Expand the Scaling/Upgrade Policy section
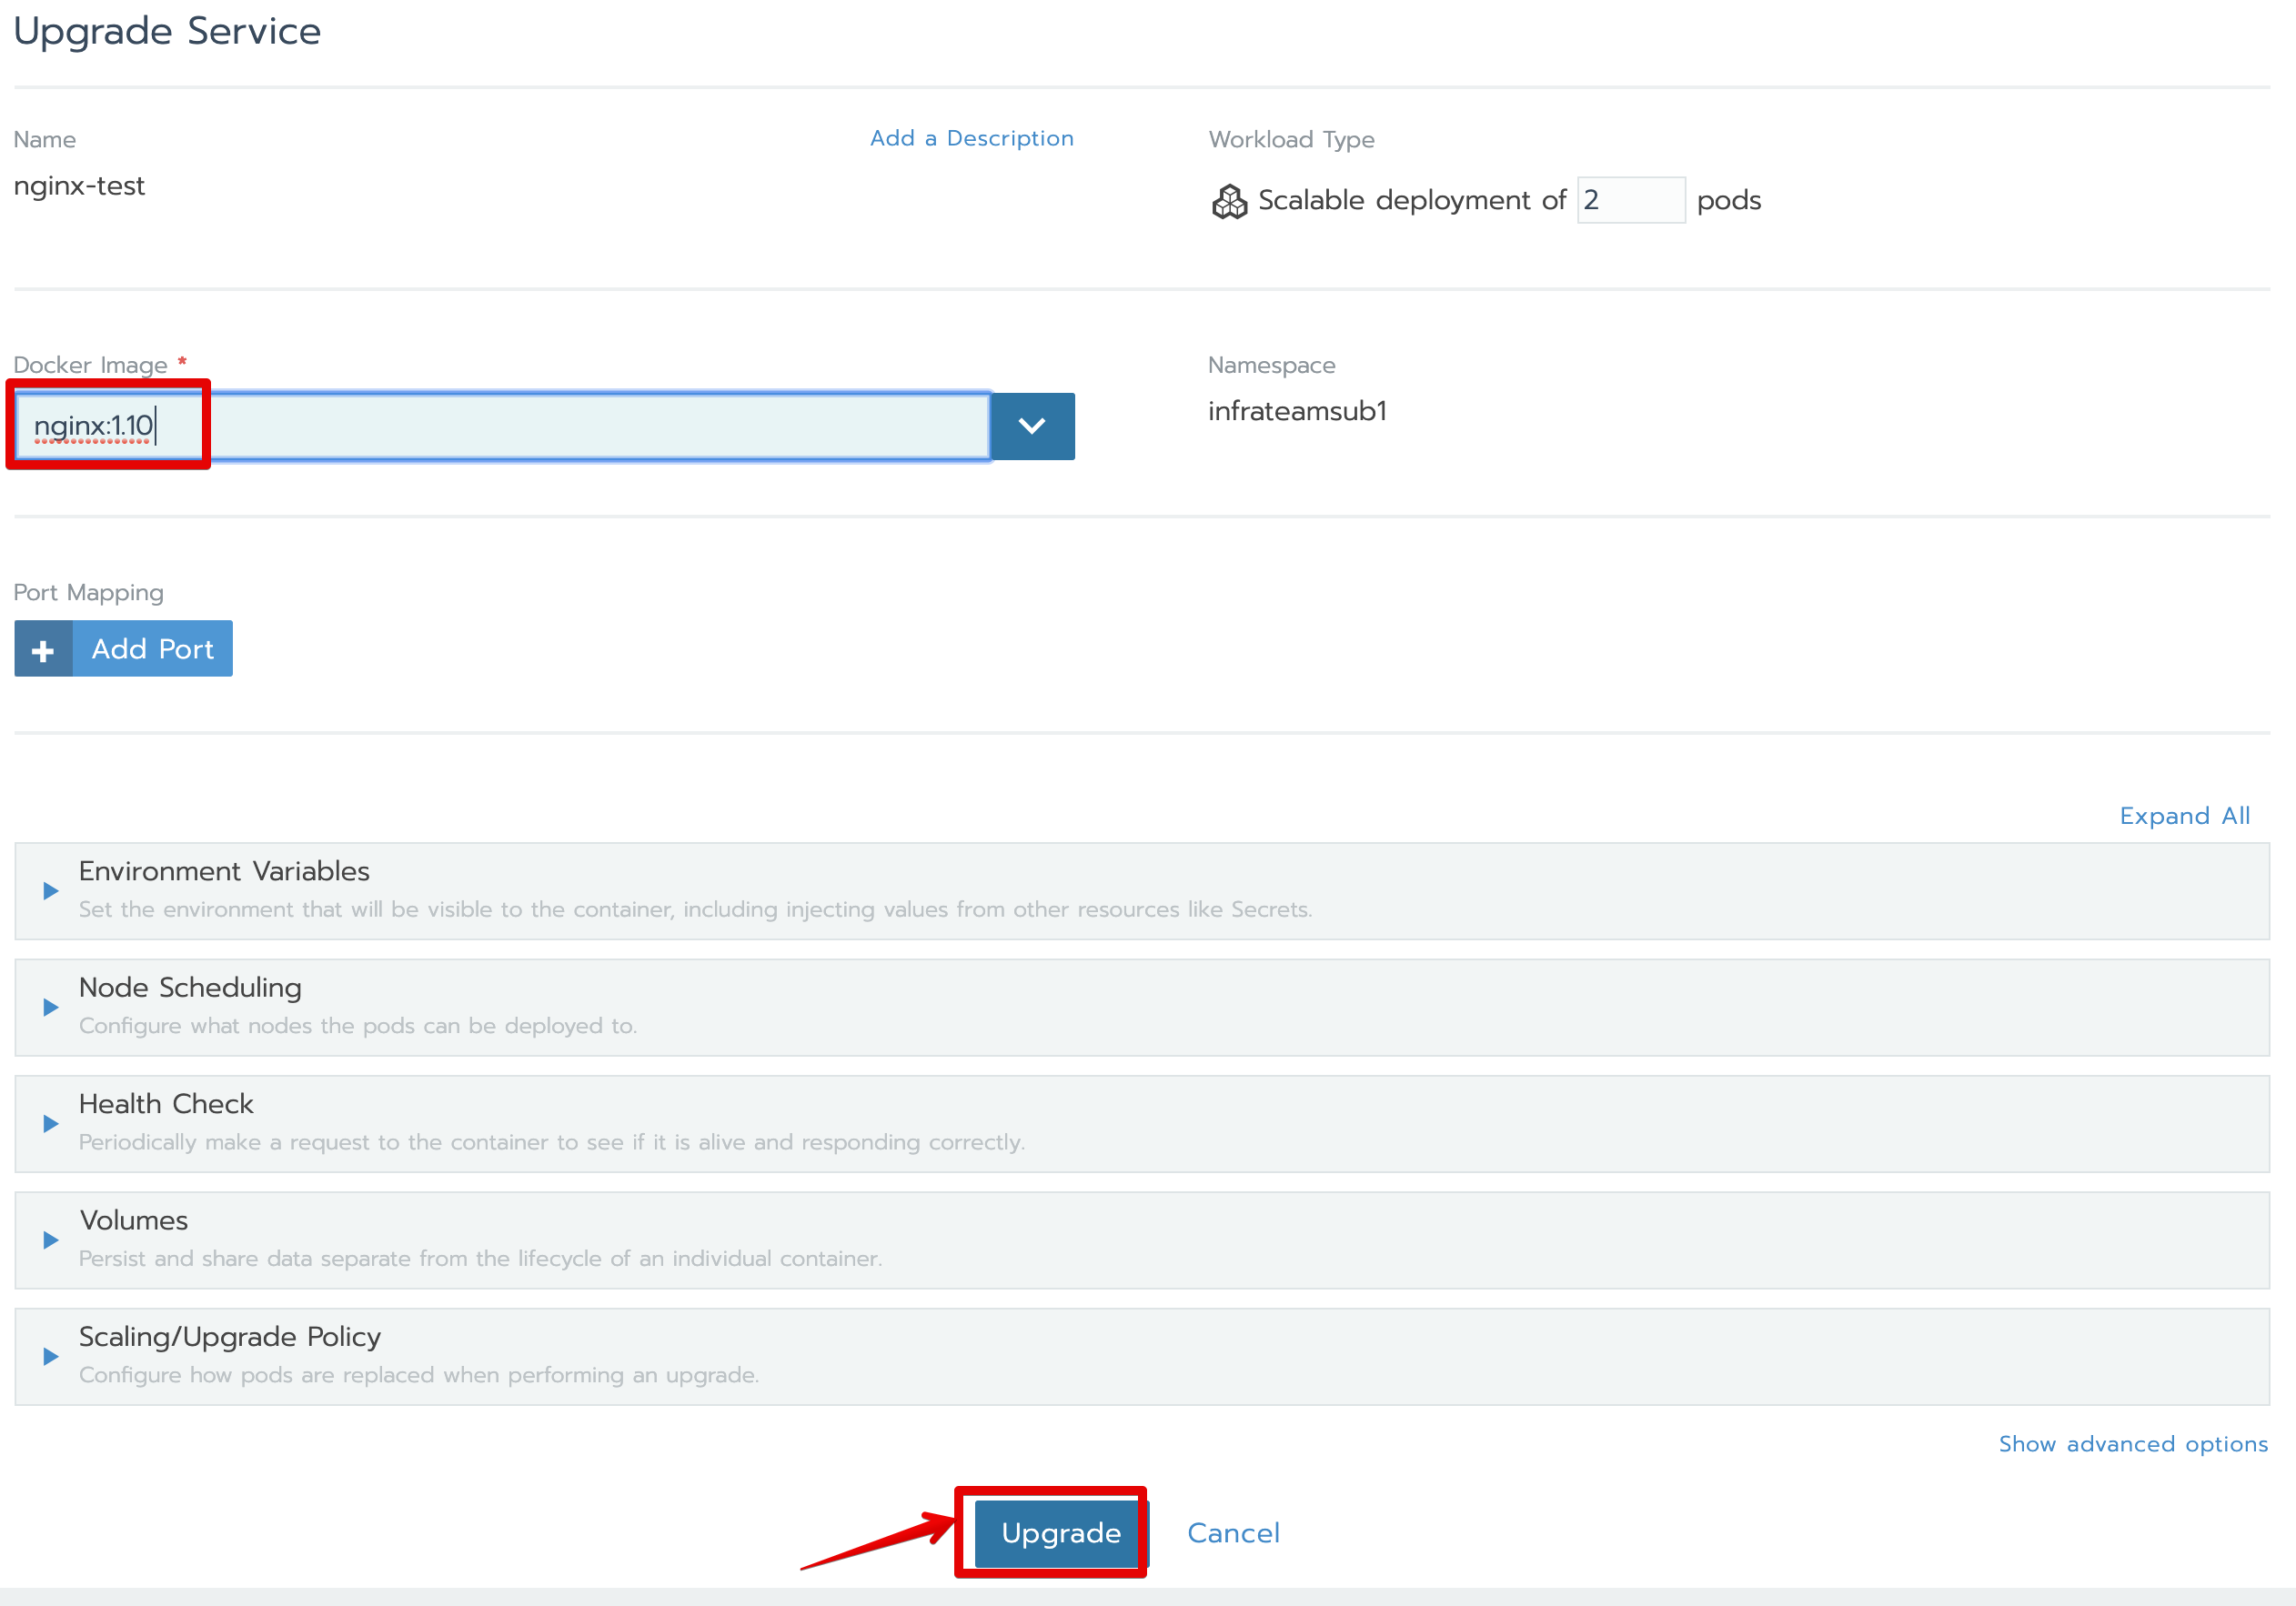2296x1606 pixels. point(230,1337)
